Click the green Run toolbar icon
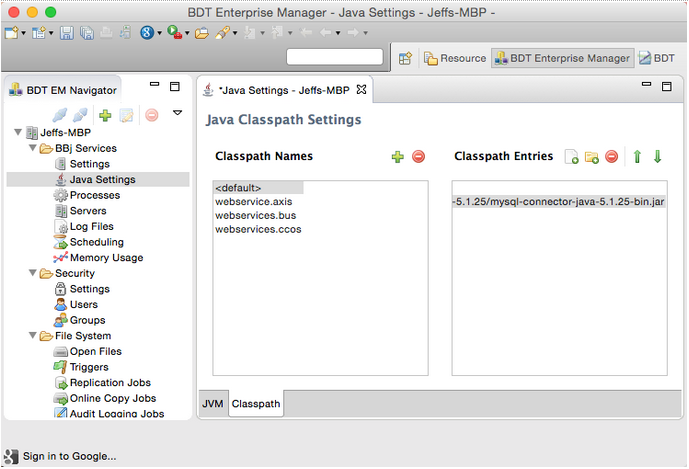Screen dimensions: 689x469 coord(174,33)
